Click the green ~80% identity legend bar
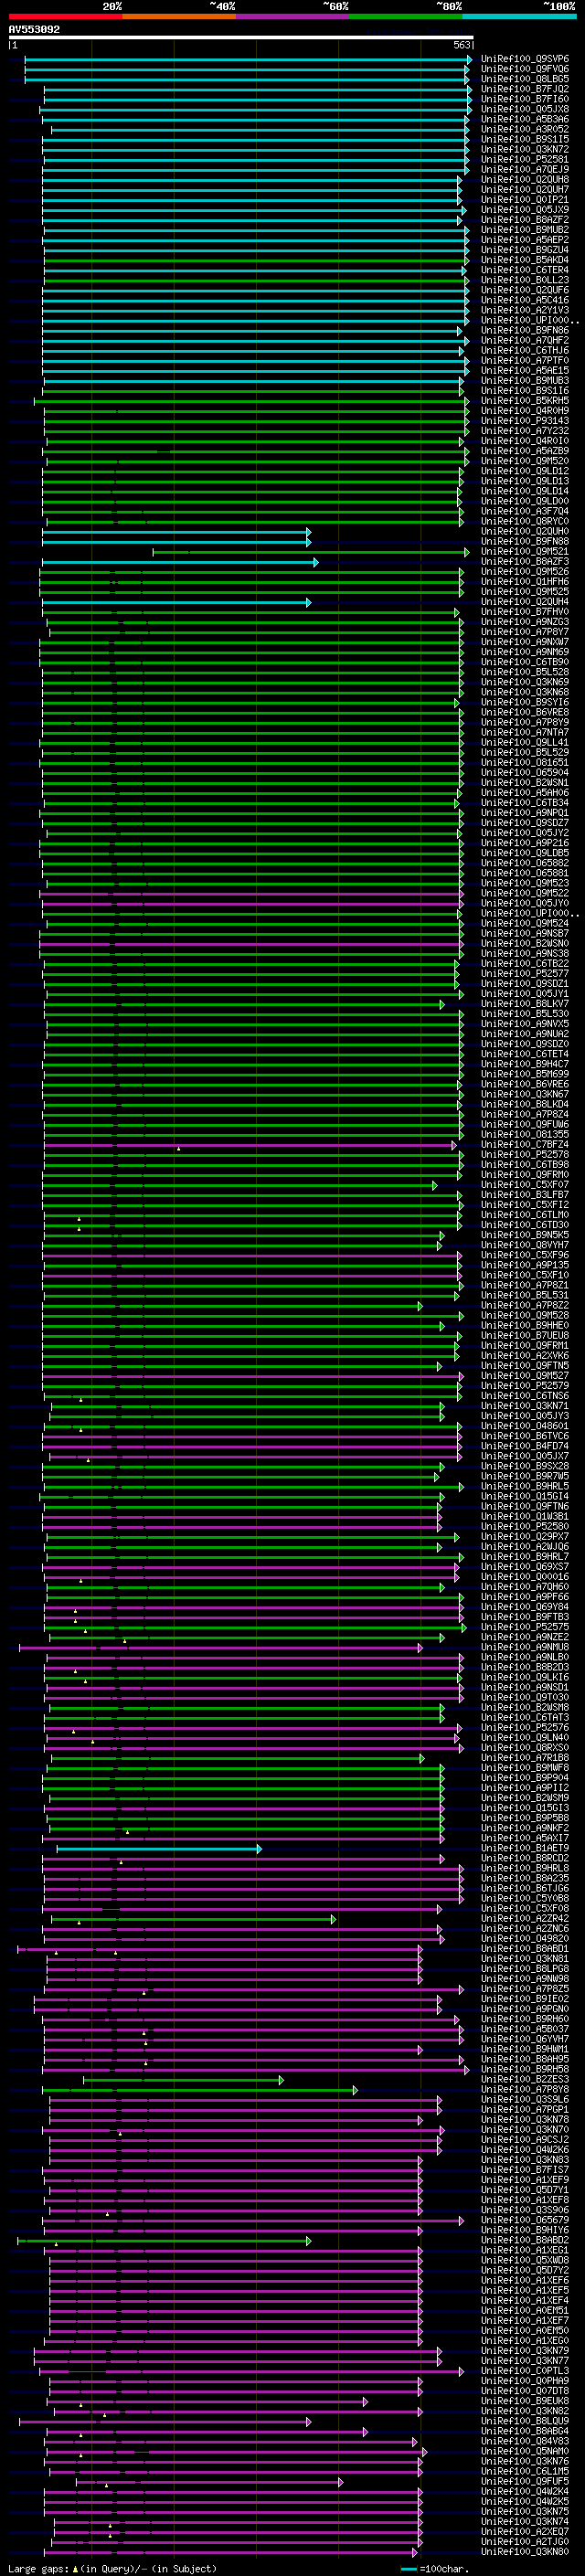 (406, 17)
